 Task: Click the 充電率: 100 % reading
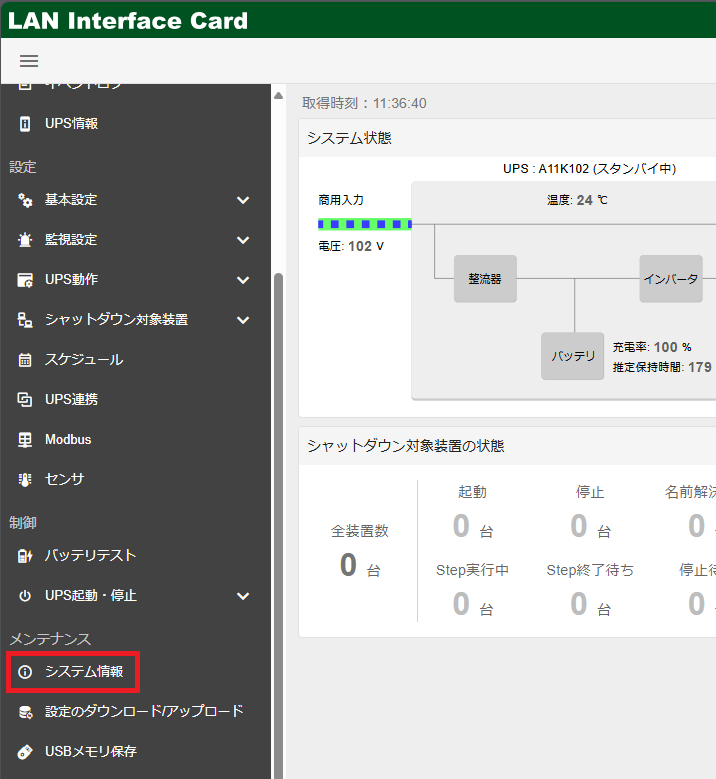tap(652, 347)
